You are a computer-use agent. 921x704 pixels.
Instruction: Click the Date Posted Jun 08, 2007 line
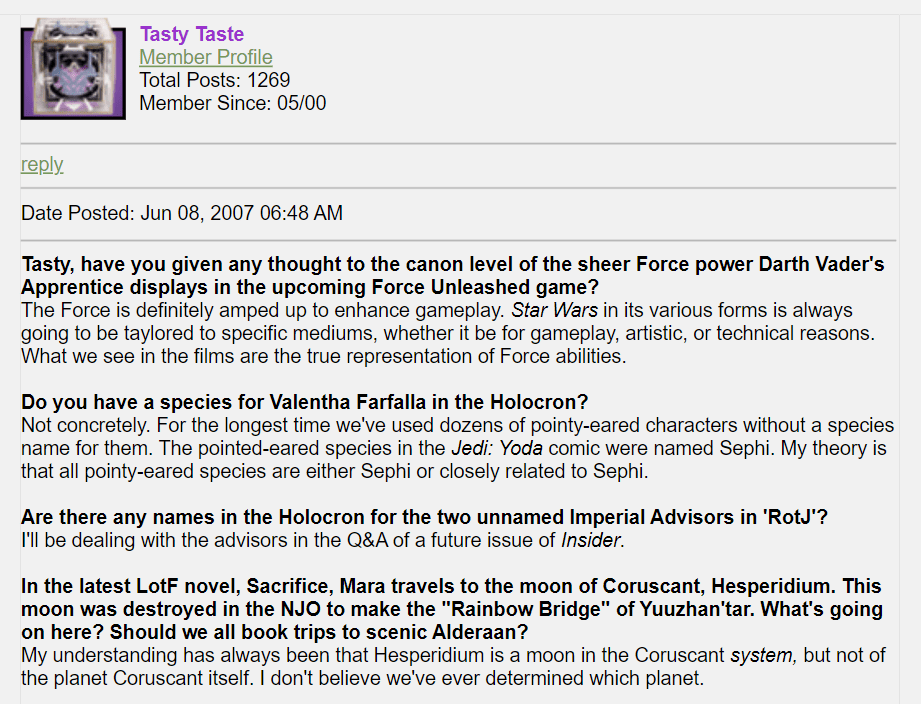pos(182,213)
